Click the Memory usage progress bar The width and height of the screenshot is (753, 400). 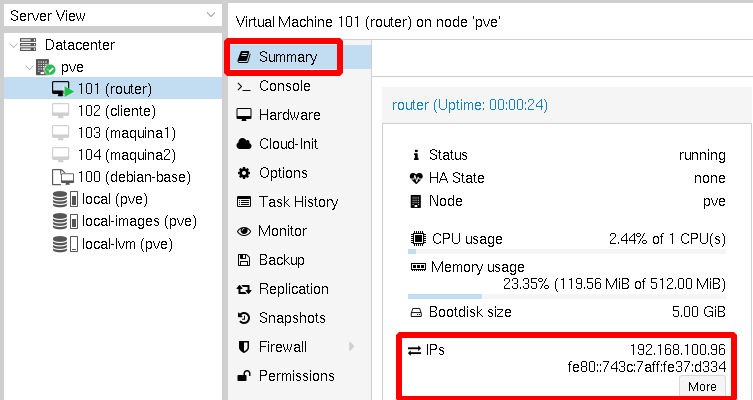point(566,296)
